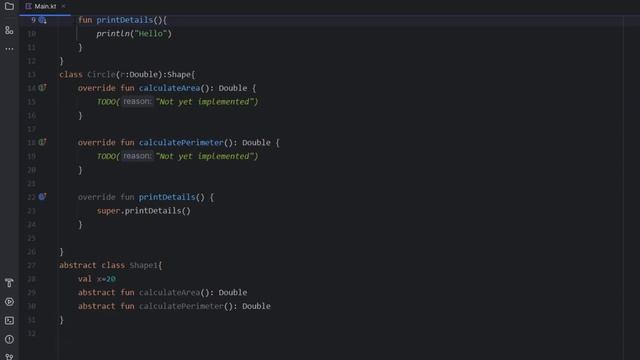Click println("Hello") statement

134,34
